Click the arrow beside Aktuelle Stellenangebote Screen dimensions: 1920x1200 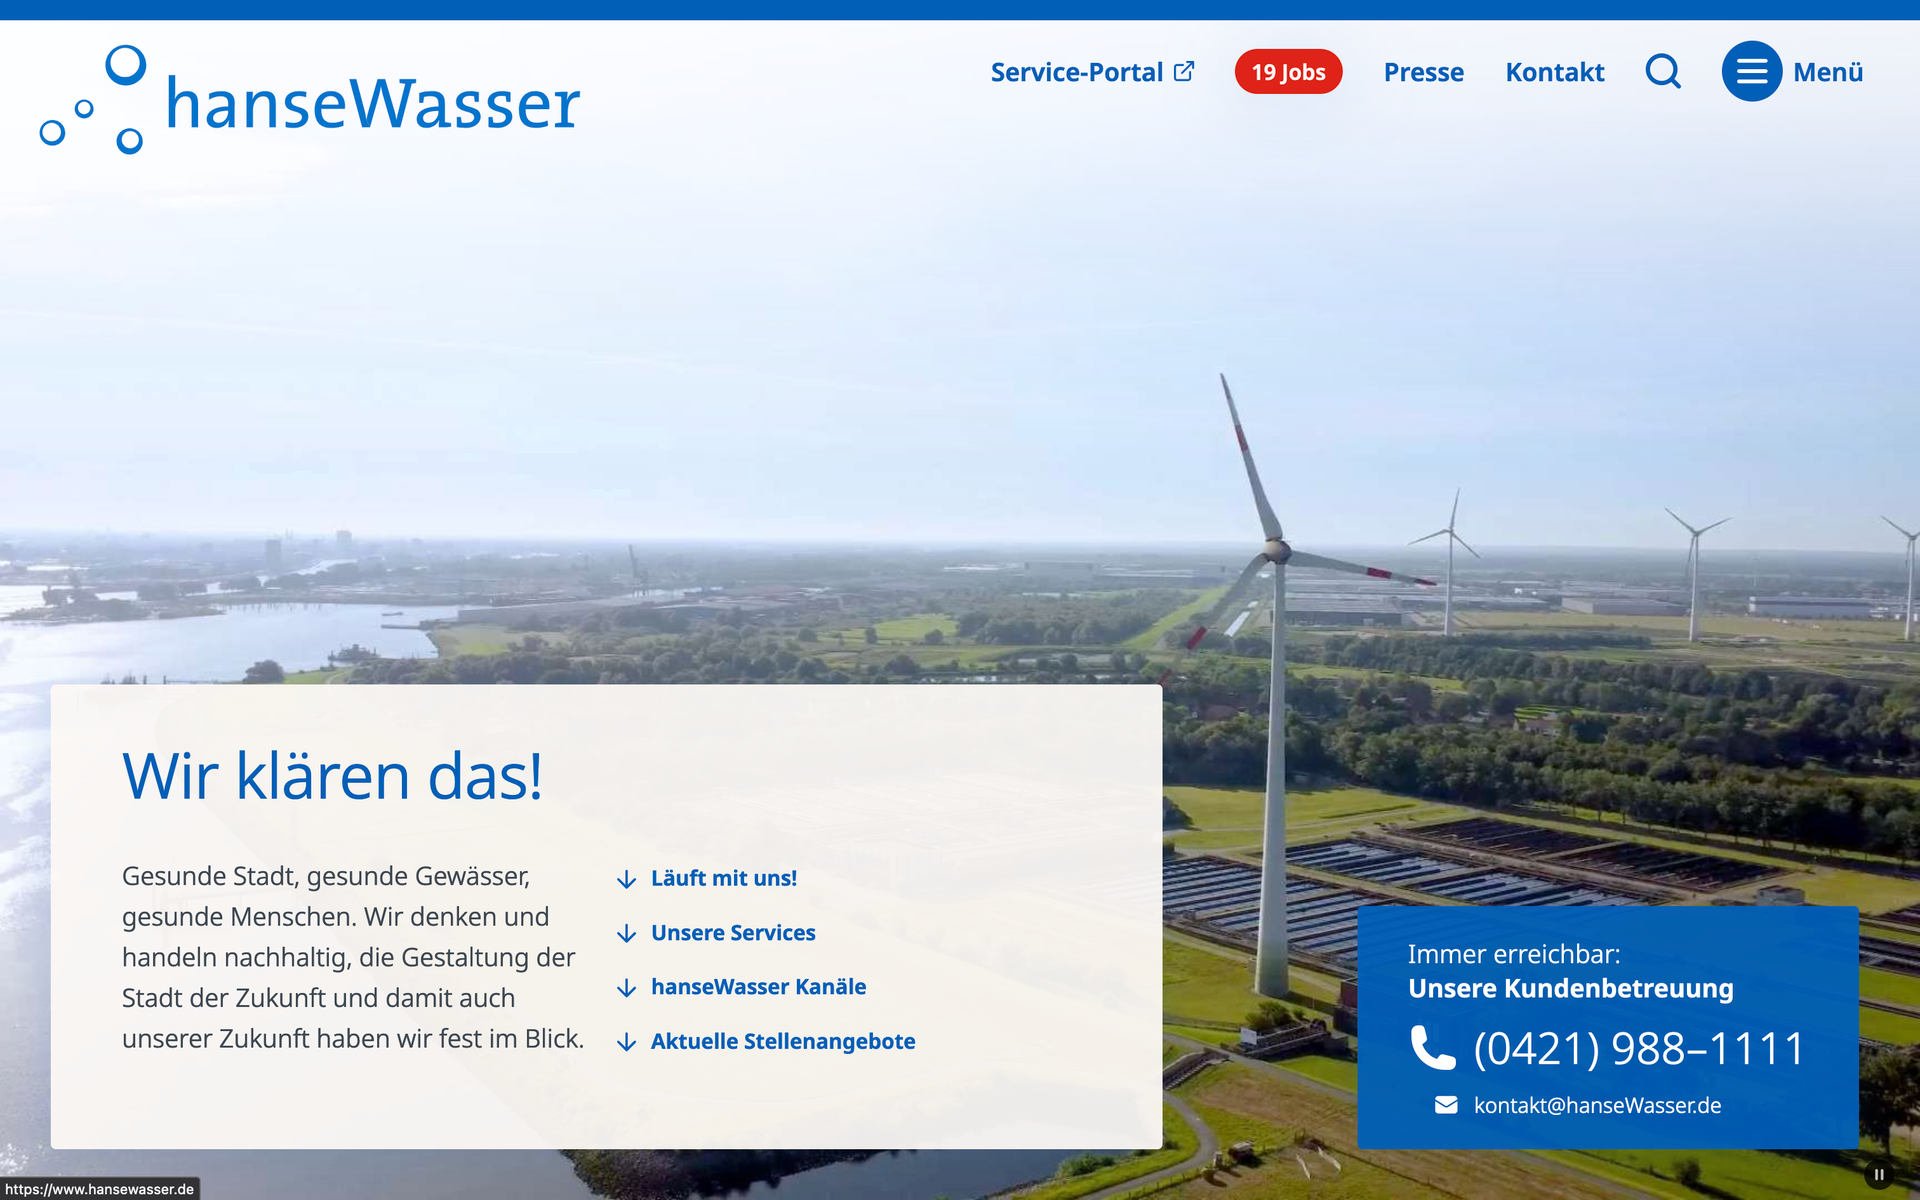pyautogui.click(x=627, y=1042)
